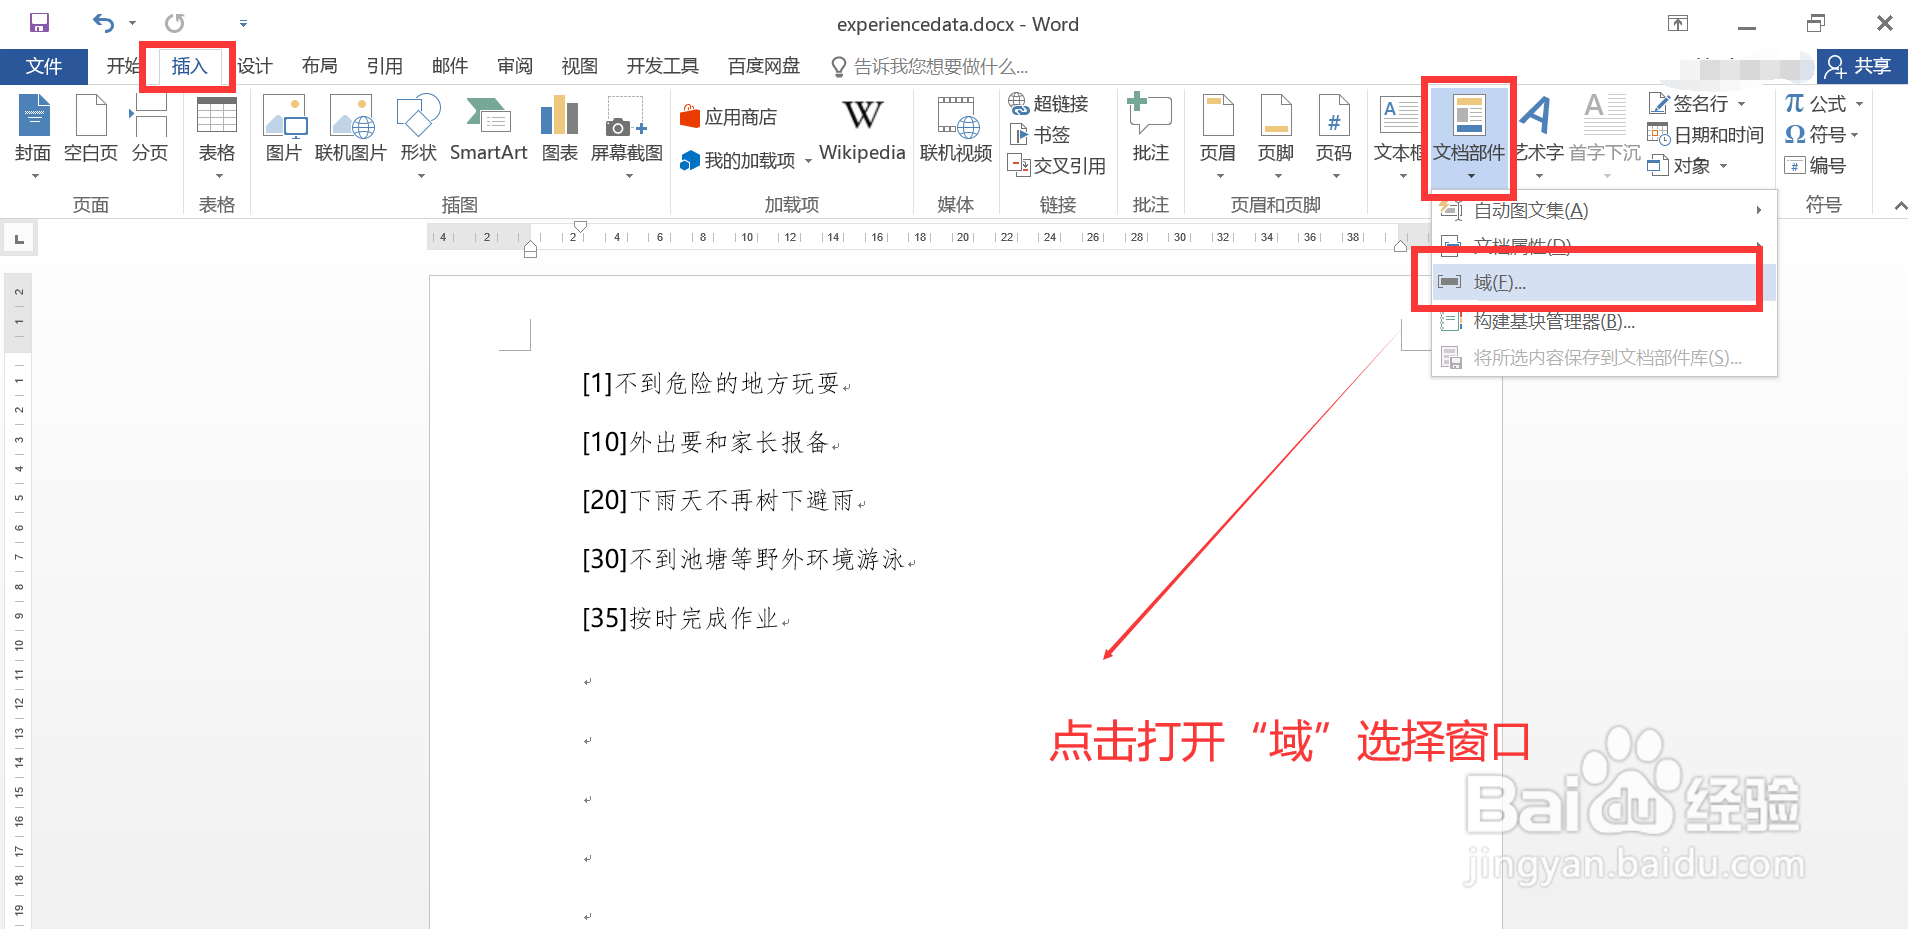Image resolution: width=1908 pixels, height=929 pixels.
Task: Click the Redo icon in quick access toolbar
Action: point(175,22)
